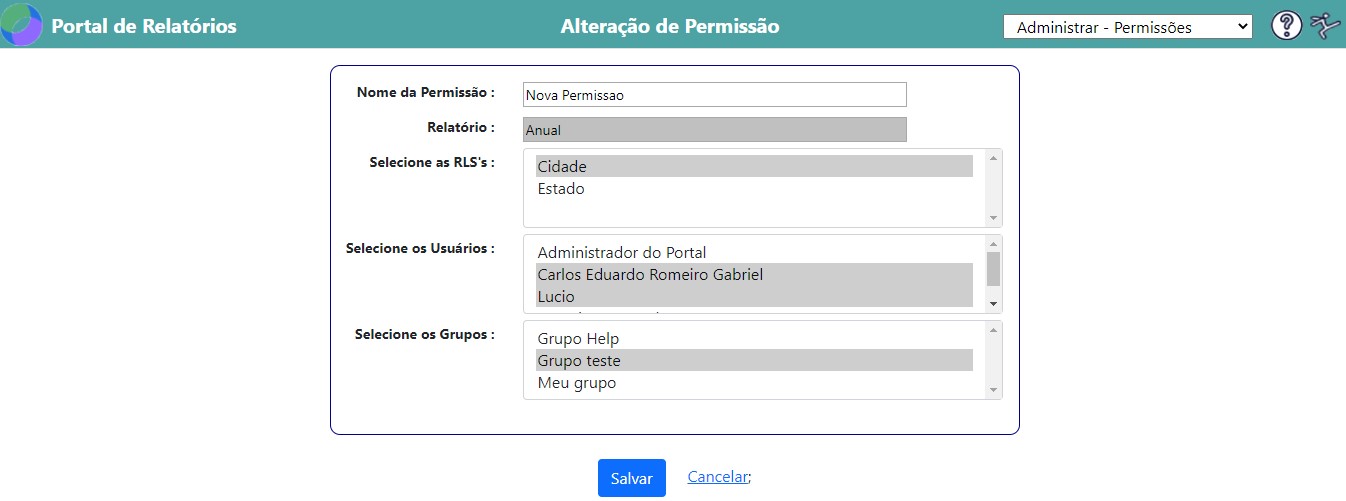
Task: Toggle Lucio in the users list
Action: pos(754,296)
